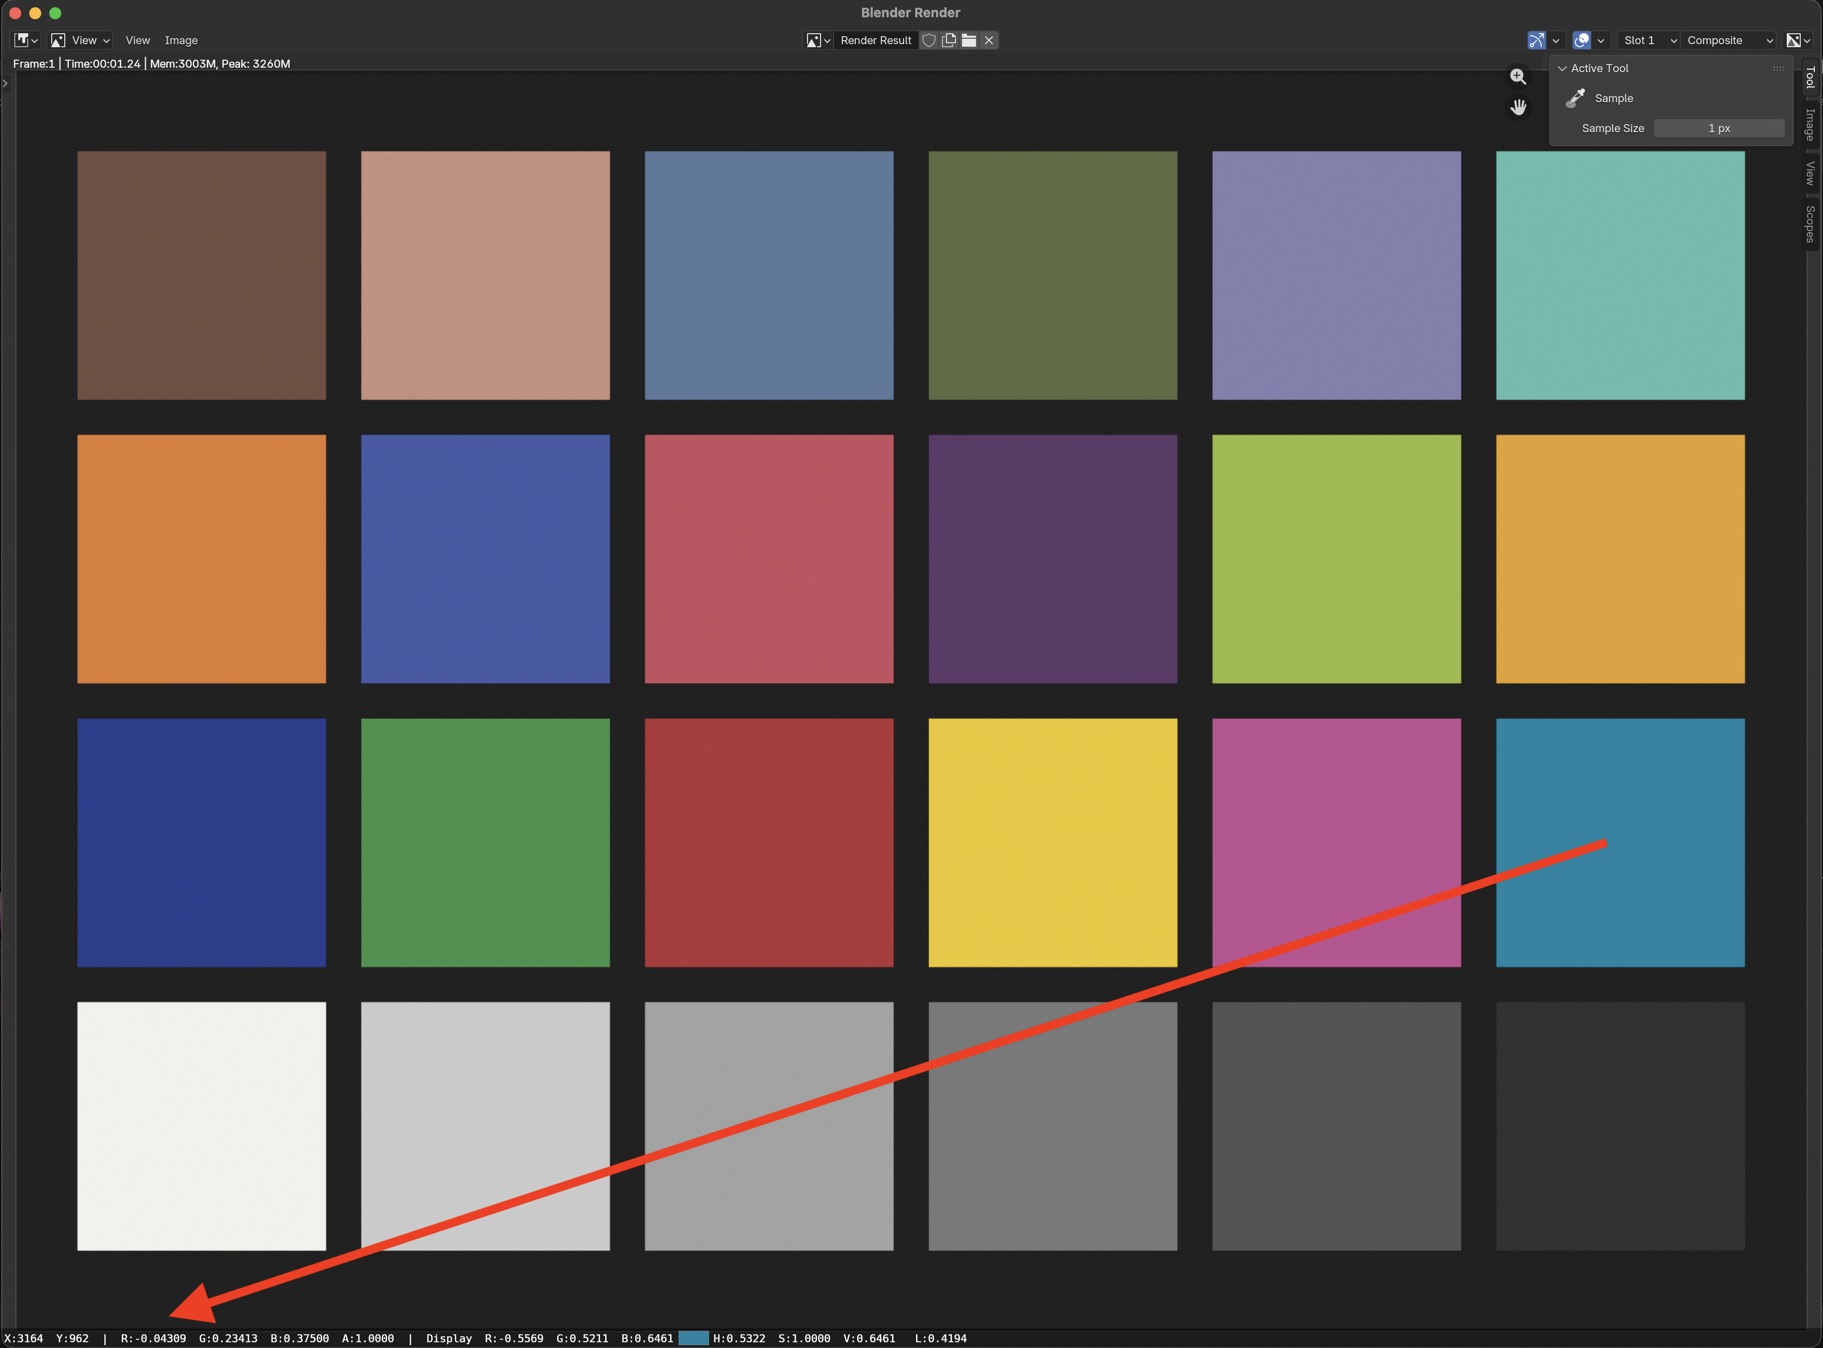Click the yellow color patch
Viewport: 1823px width, 1348px height.
[1052, 842]
